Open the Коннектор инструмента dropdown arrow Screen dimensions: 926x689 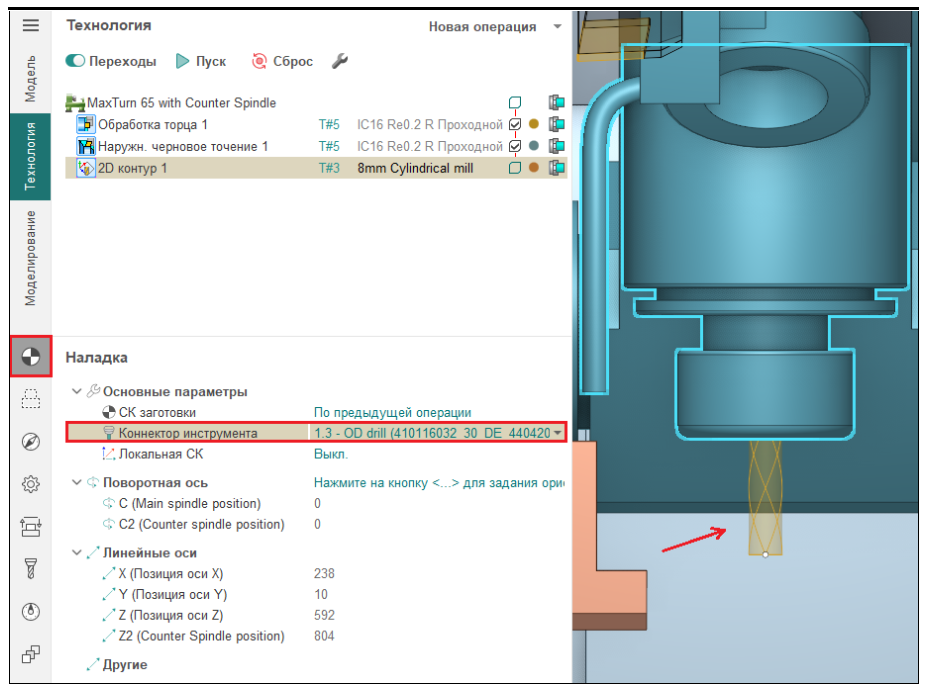[x=557, y=433]
